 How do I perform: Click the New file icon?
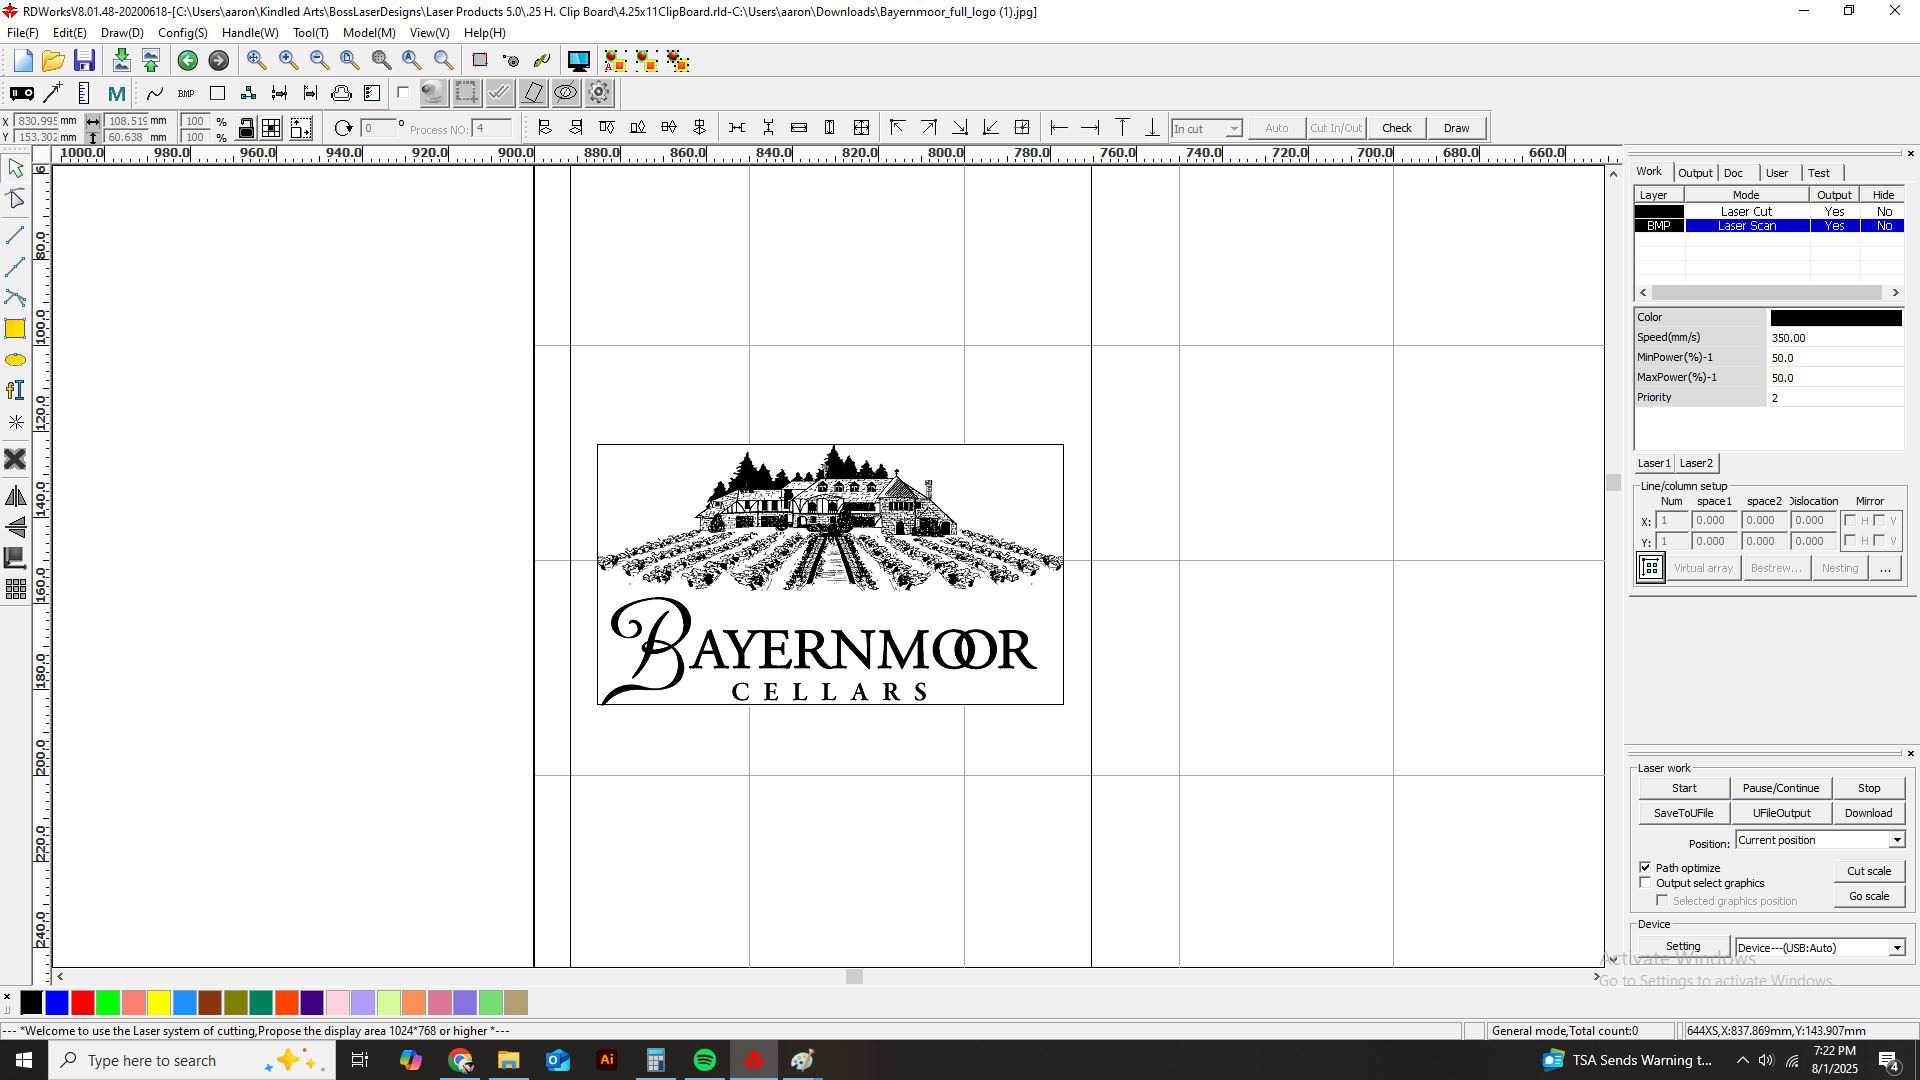[23, 61]
